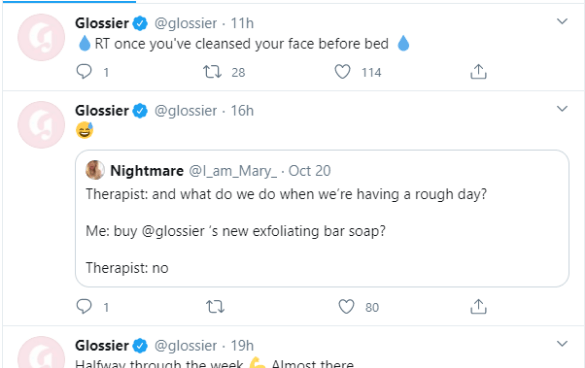585x368 pixels.
Task: Open the 16h timestamp link
Action: pyautogui.click(x=242, y=110)
